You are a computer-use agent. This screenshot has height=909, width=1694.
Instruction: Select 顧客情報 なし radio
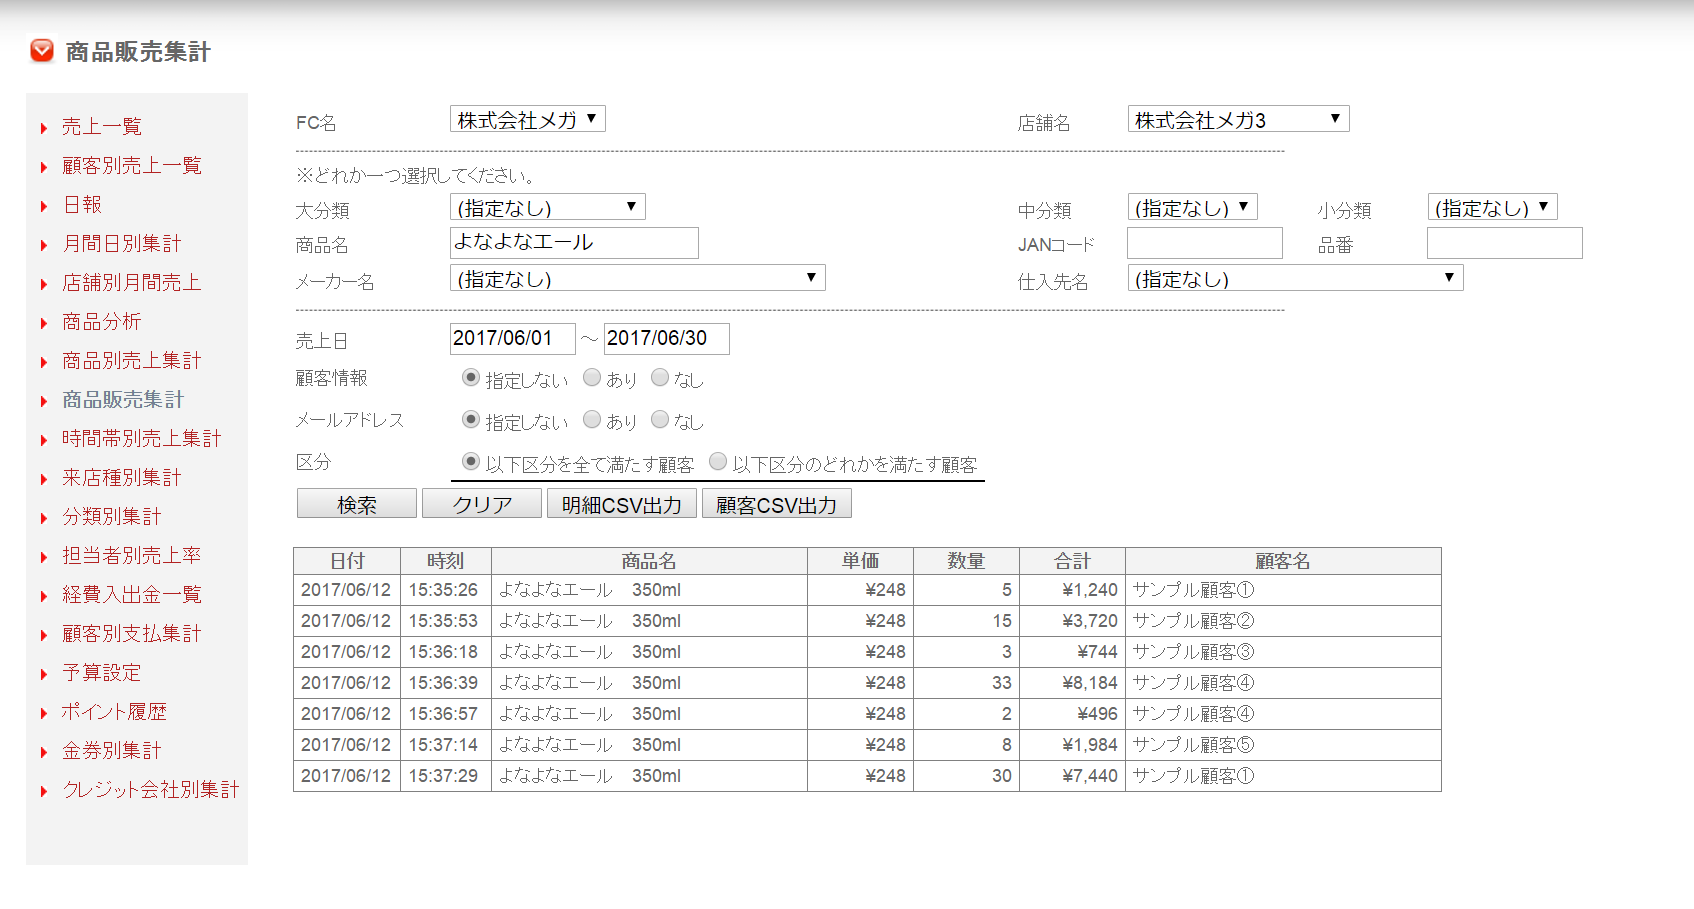pyautogui.click(x=660, y=377)
